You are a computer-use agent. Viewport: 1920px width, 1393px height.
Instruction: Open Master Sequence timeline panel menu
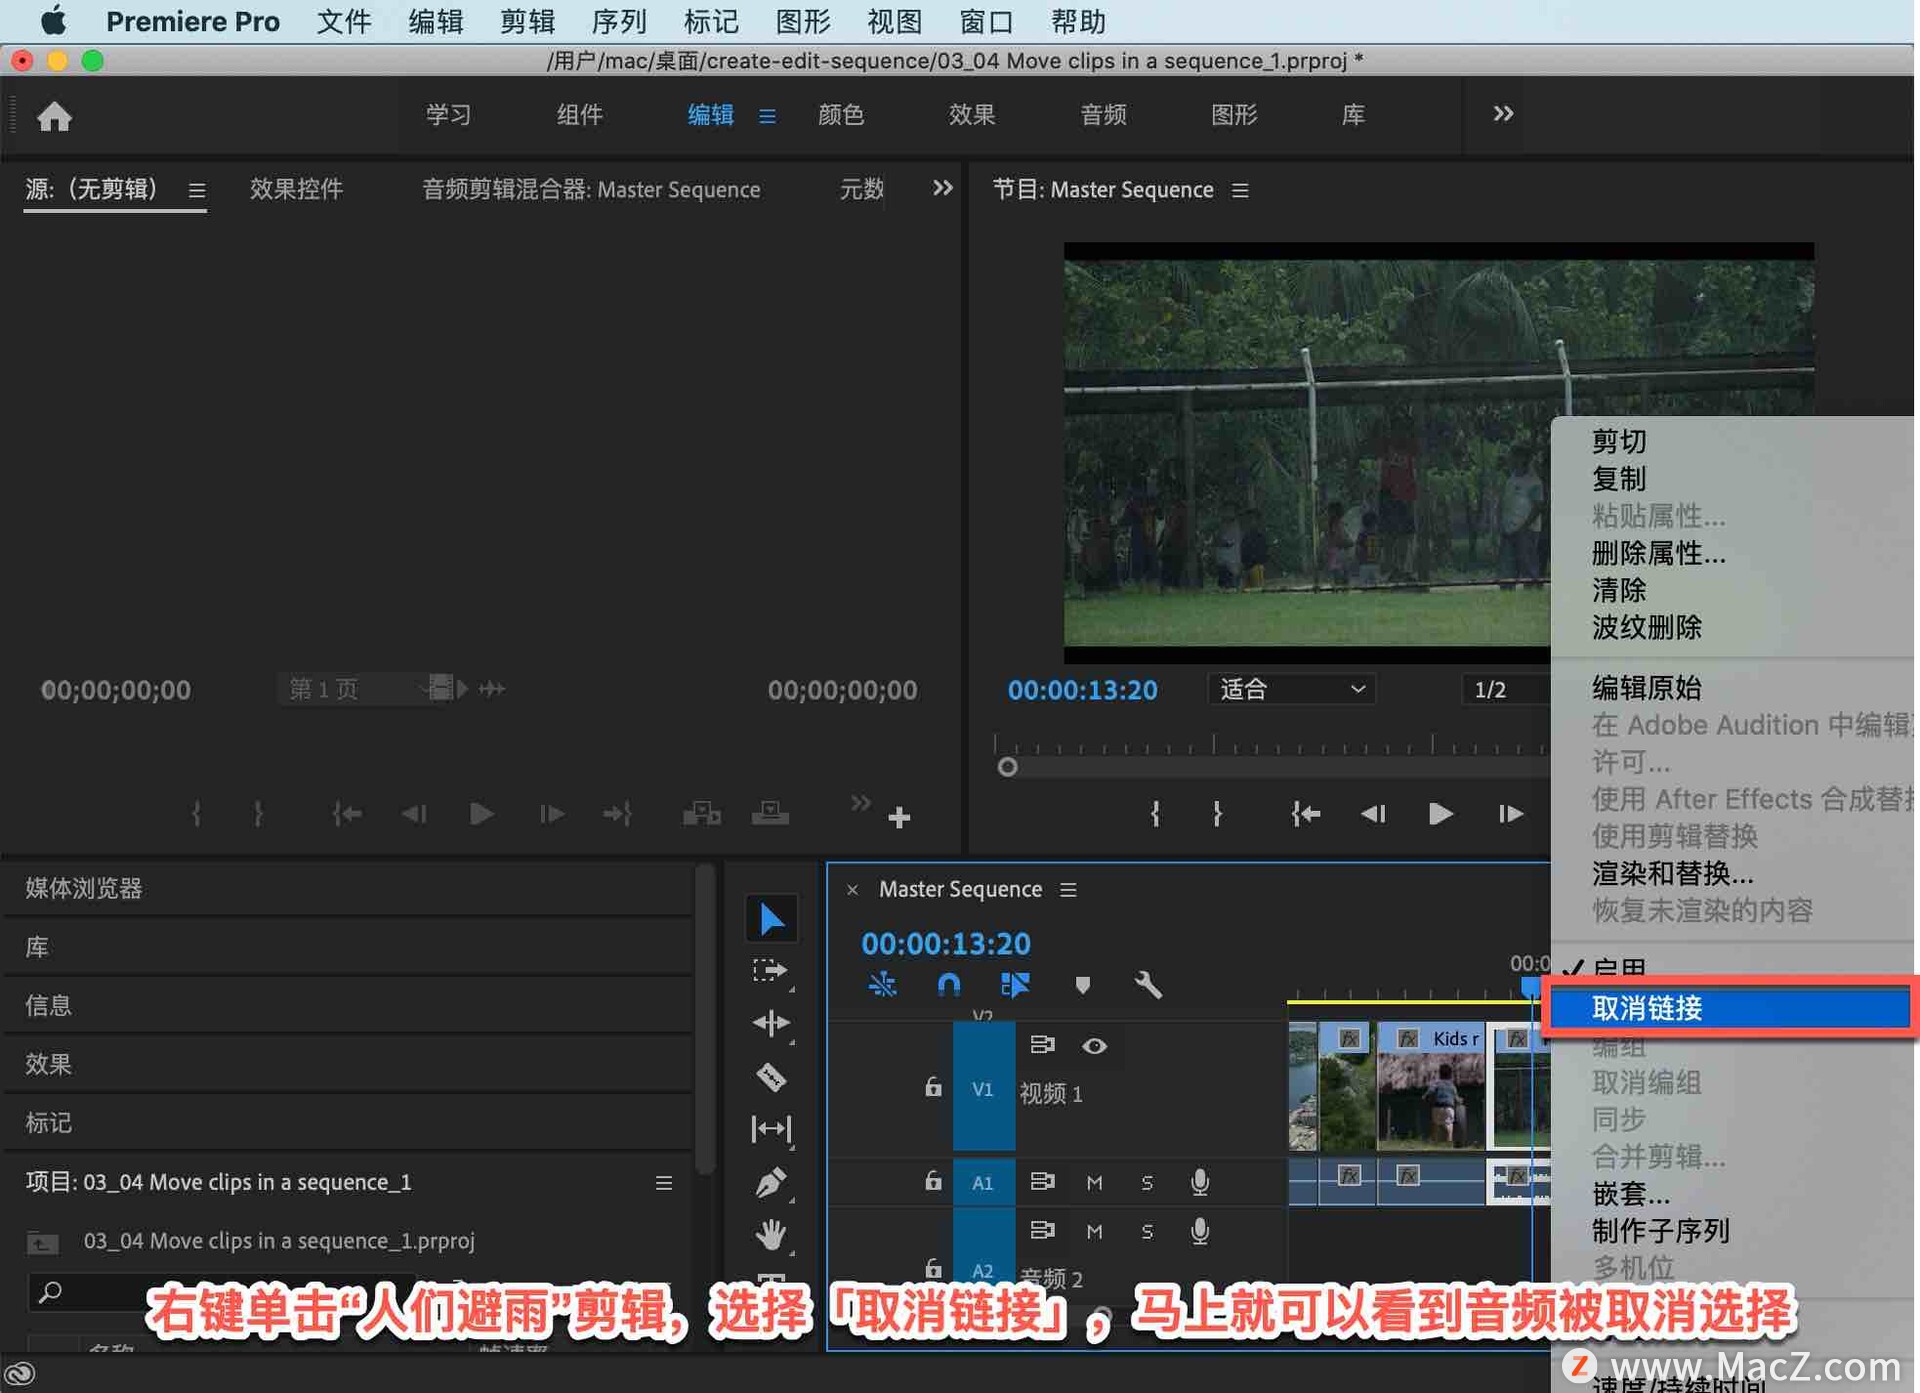(x=1068, y=890)
